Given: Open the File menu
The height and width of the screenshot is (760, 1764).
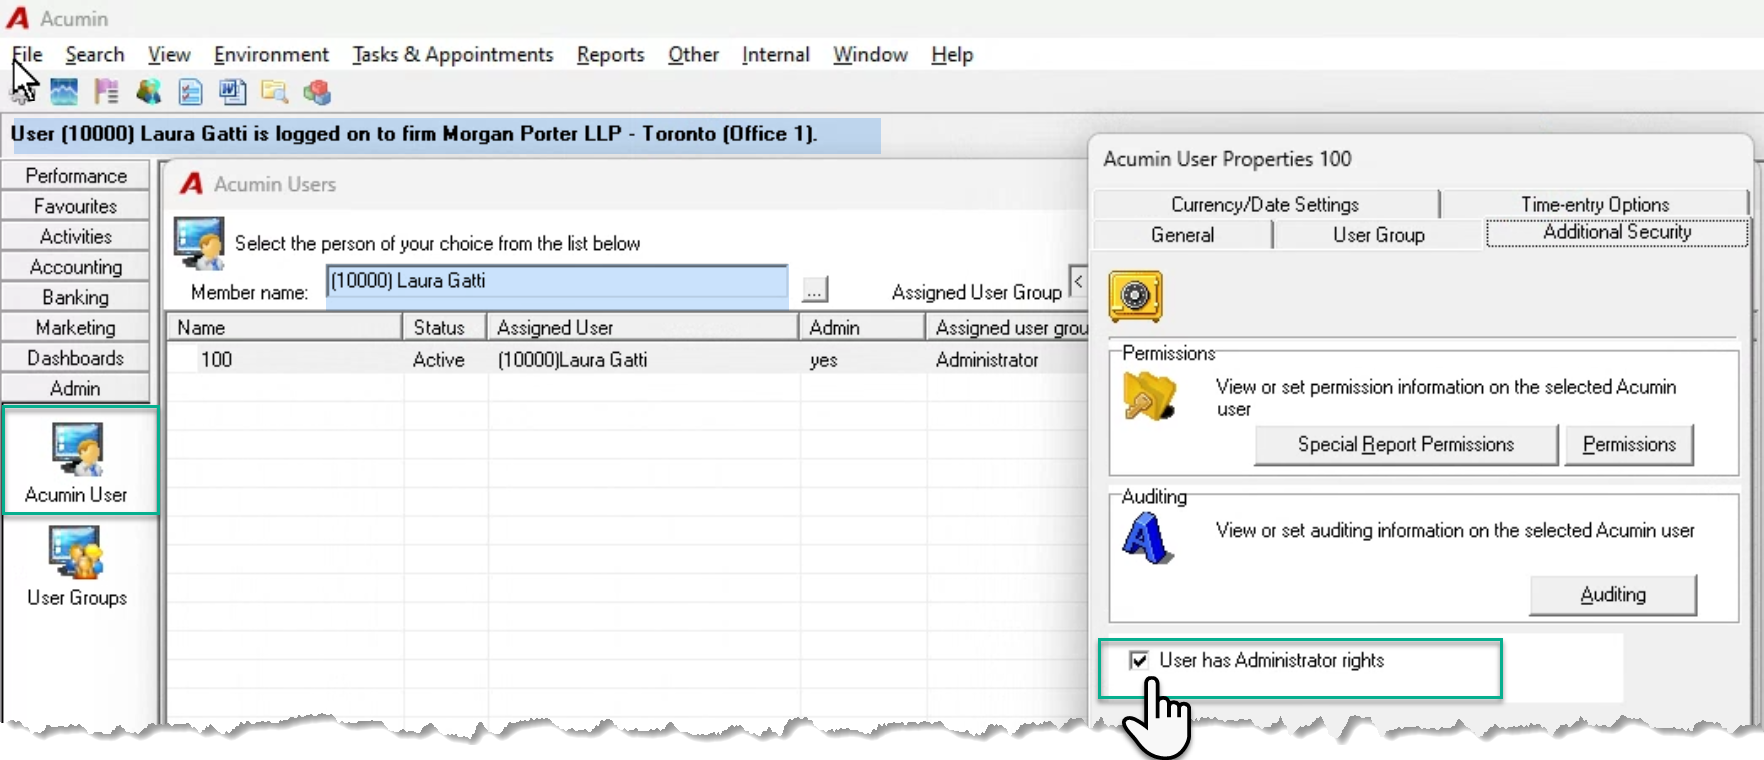Looking at the screenshot, I should point(27,54).
